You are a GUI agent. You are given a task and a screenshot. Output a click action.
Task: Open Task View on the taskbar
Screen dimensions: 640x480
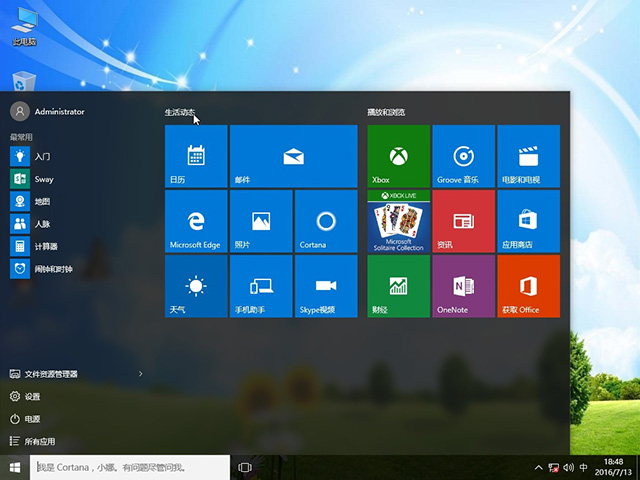245,467
